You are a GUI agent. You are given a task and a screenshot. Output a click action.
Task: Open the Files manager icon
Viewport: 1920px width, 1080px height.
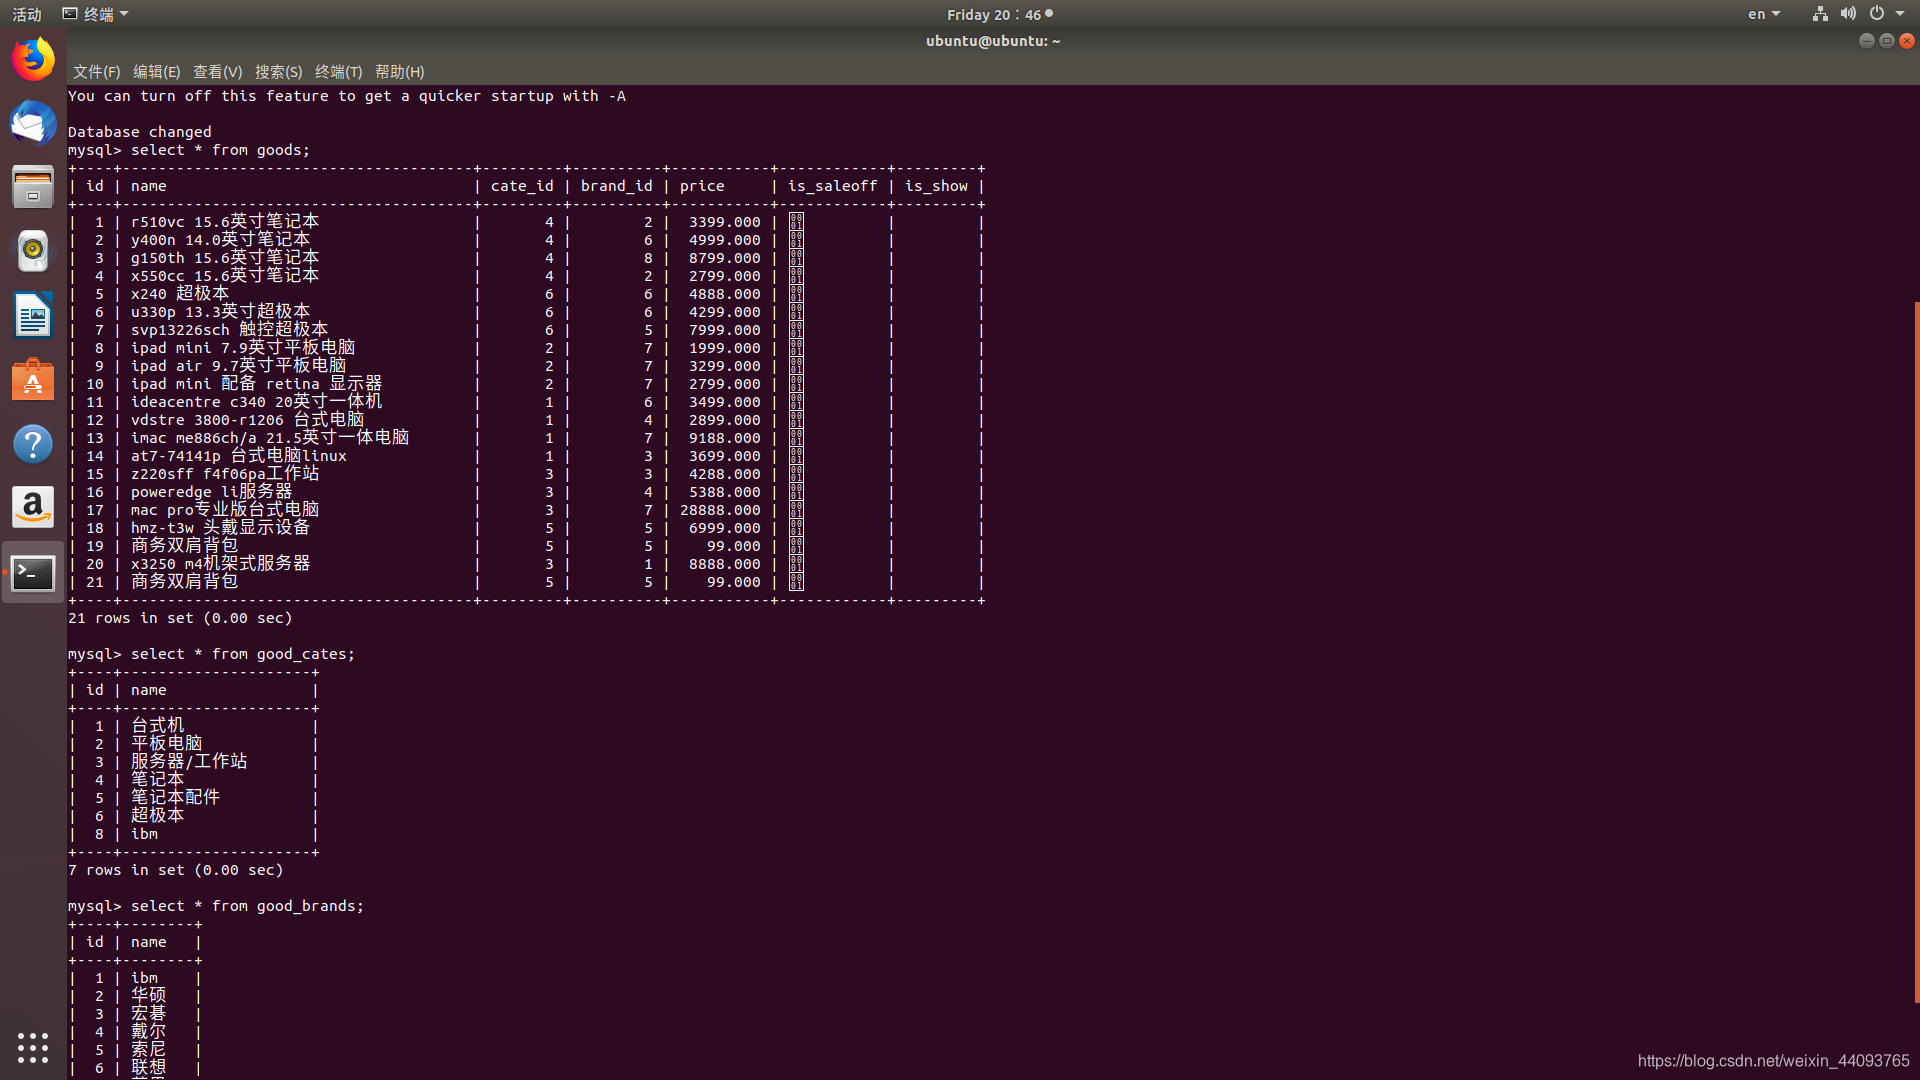33,188
